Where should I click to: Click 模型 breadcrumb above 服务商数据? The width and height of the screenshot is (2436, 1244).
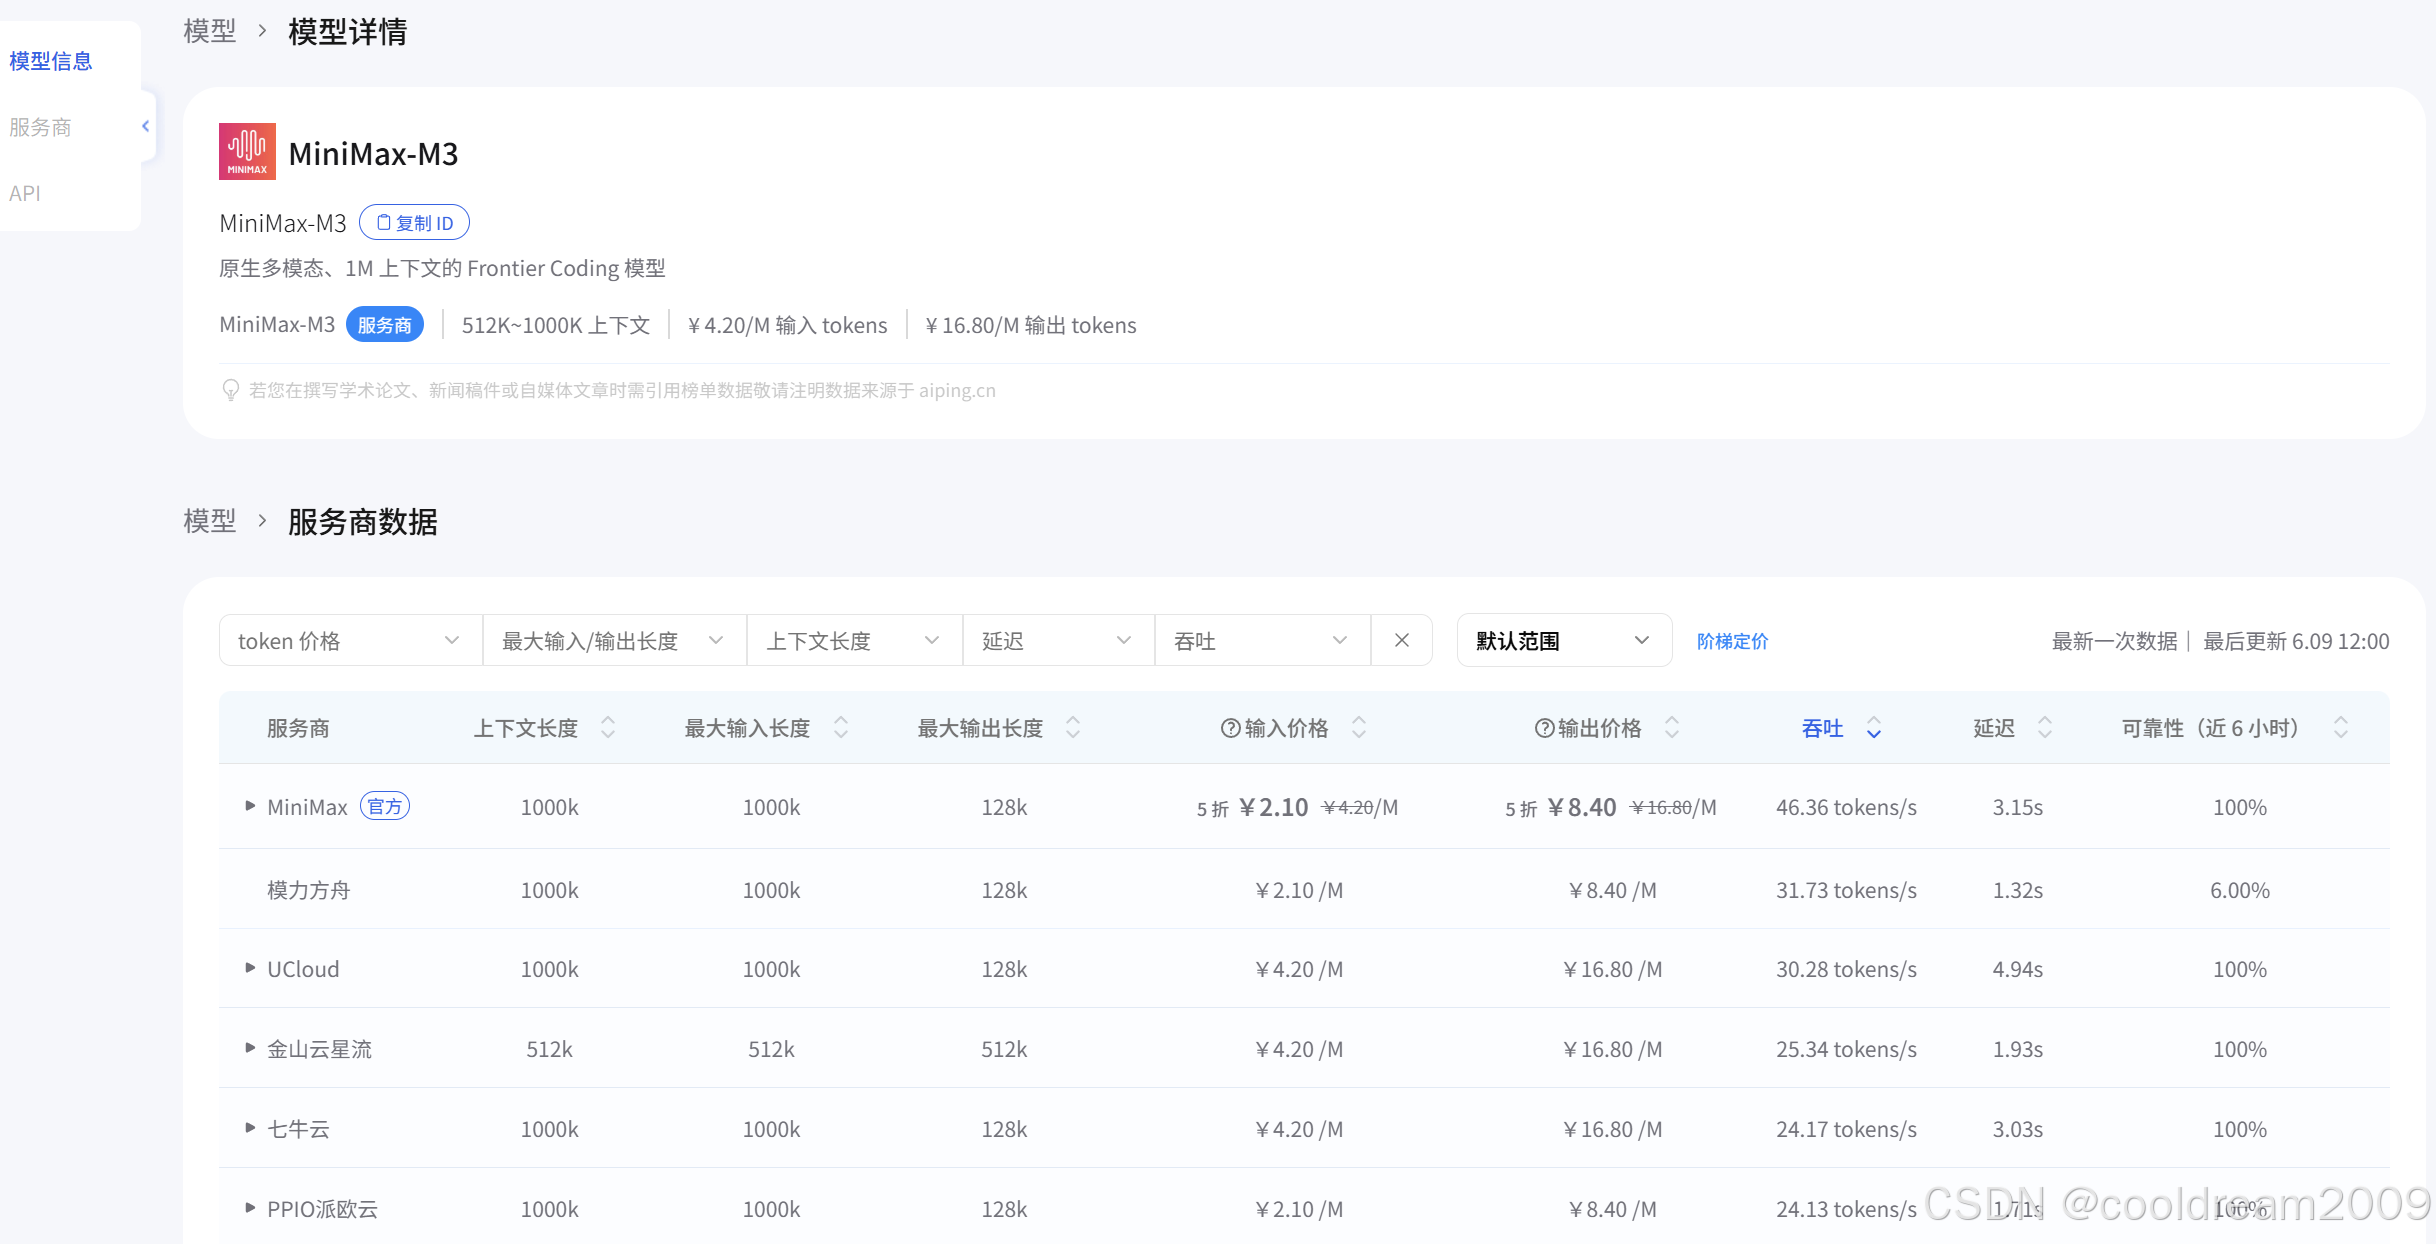pos(210,521)
